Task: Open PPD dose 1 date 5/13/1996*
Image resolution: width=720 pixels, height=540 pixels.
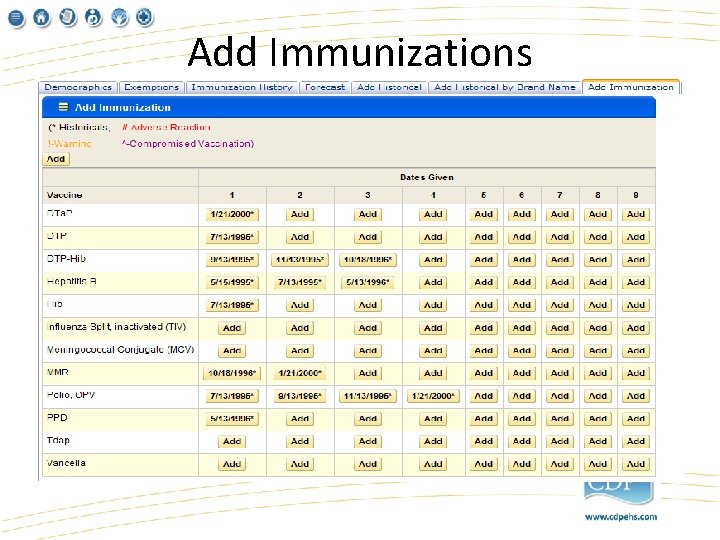Action: (x=232, y=419)
